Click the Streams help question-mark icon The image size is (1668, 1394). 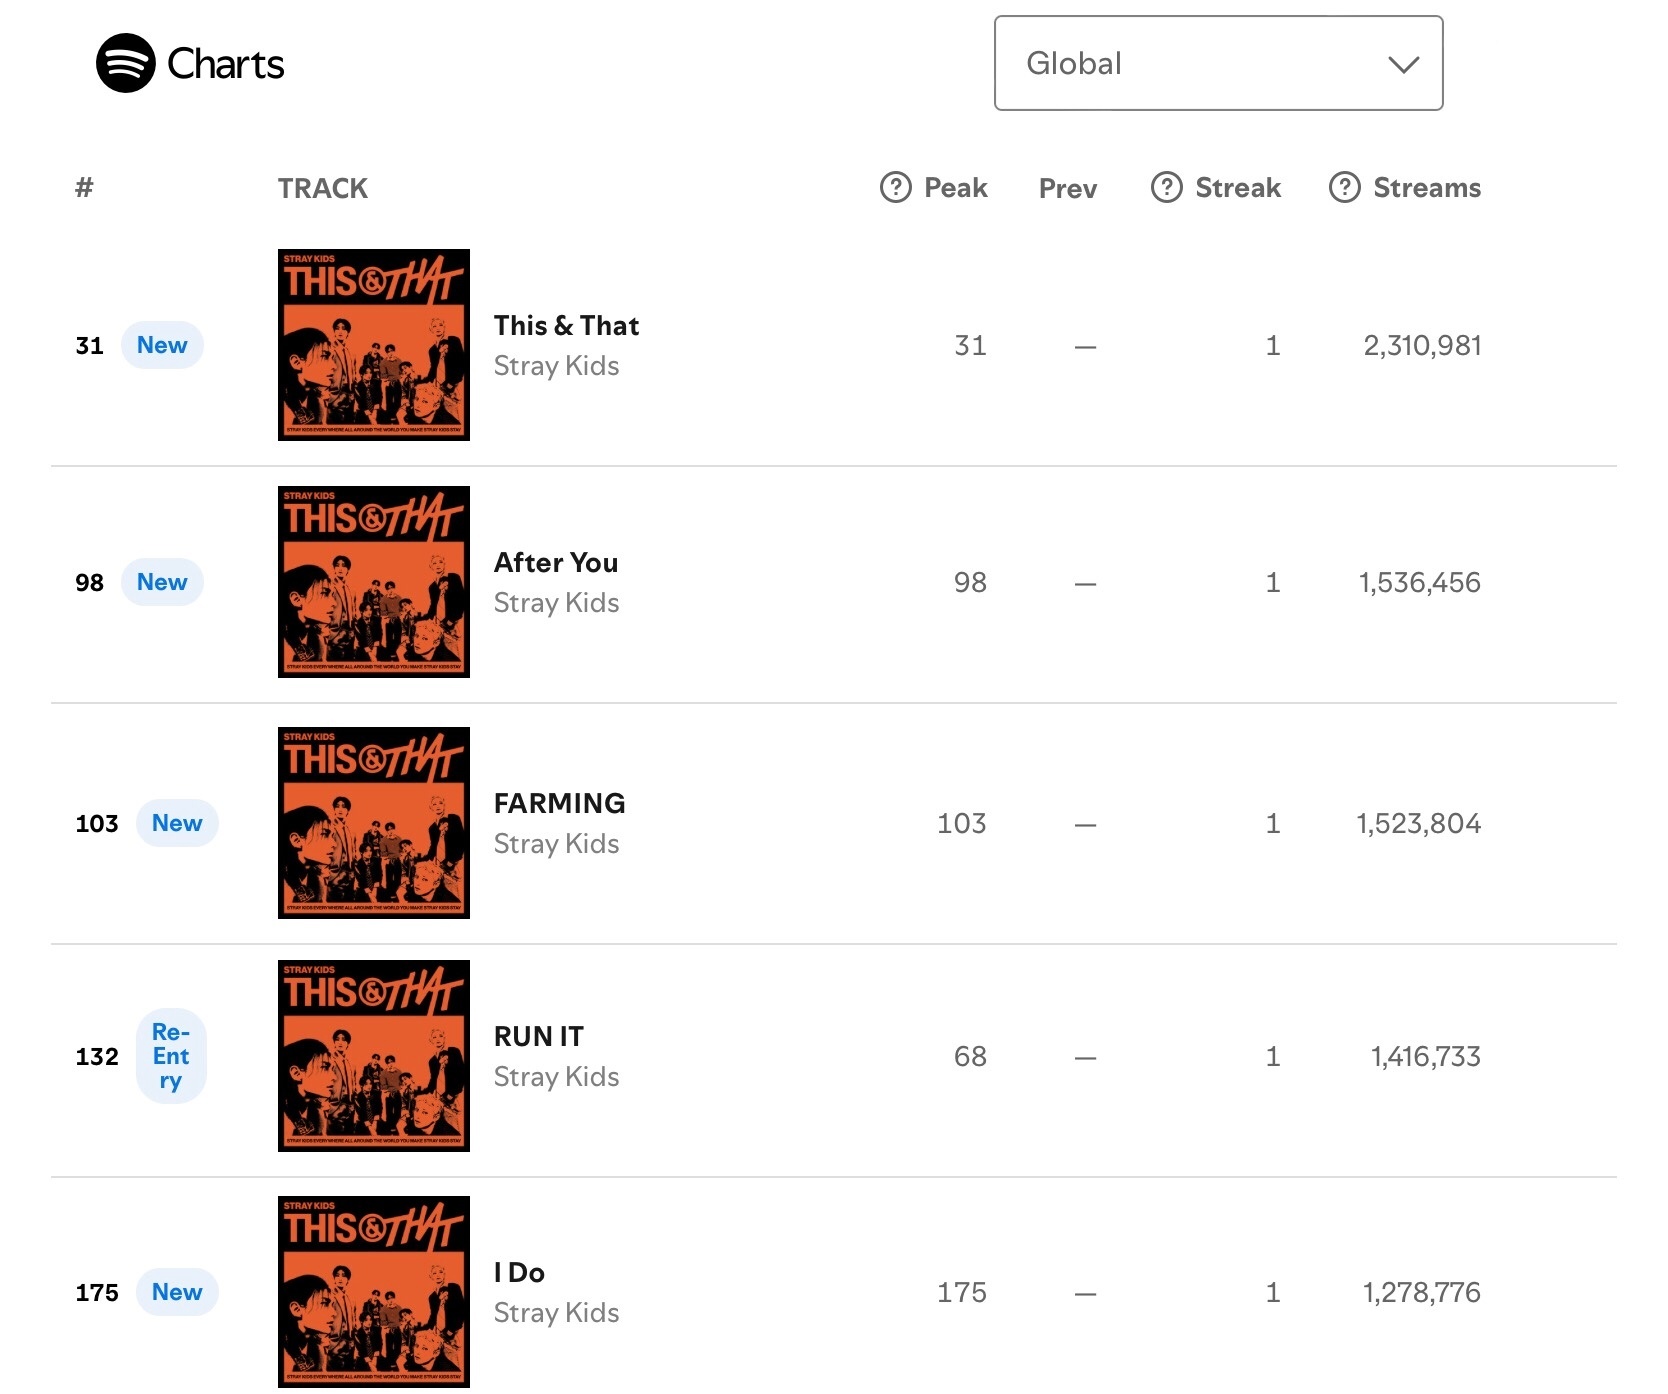tap(1344, 187)
